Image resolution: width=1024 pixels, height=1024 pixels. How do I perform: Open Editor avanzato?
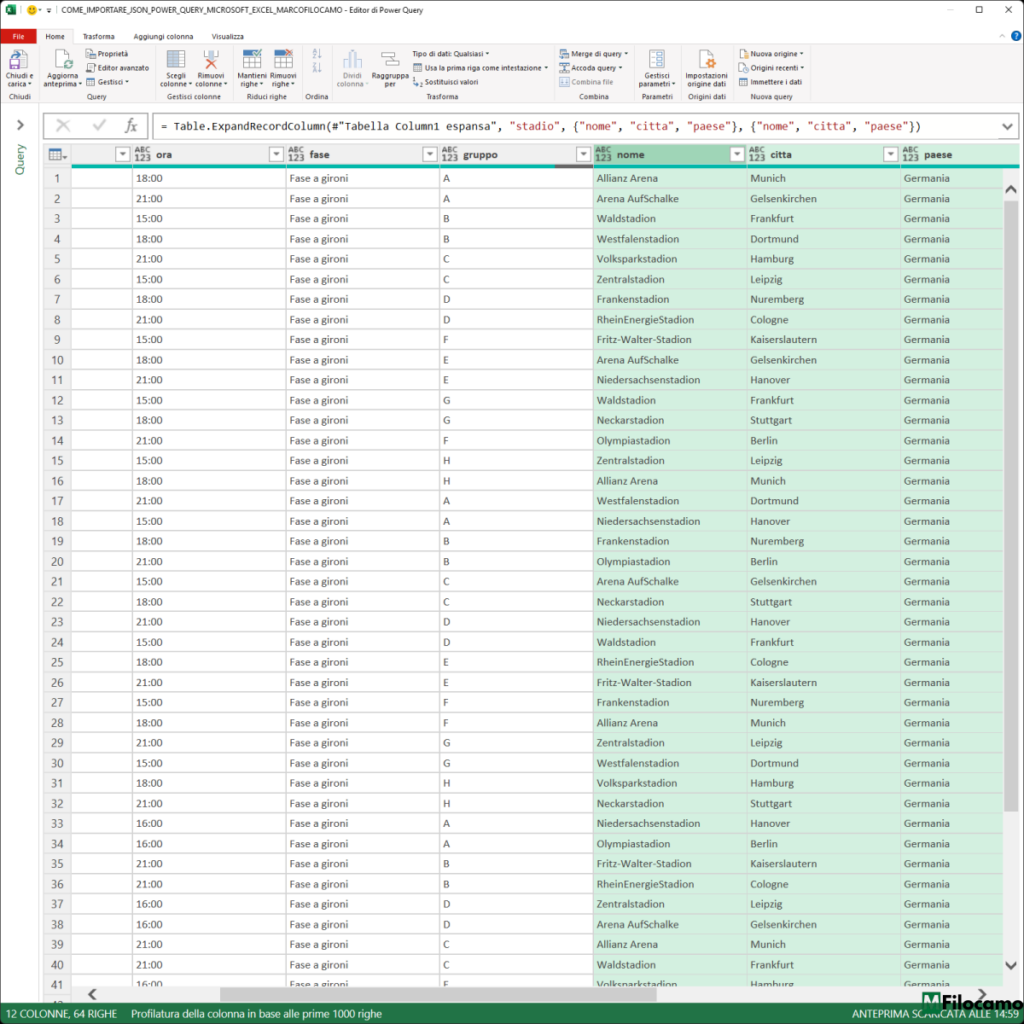tap(118, 68)
